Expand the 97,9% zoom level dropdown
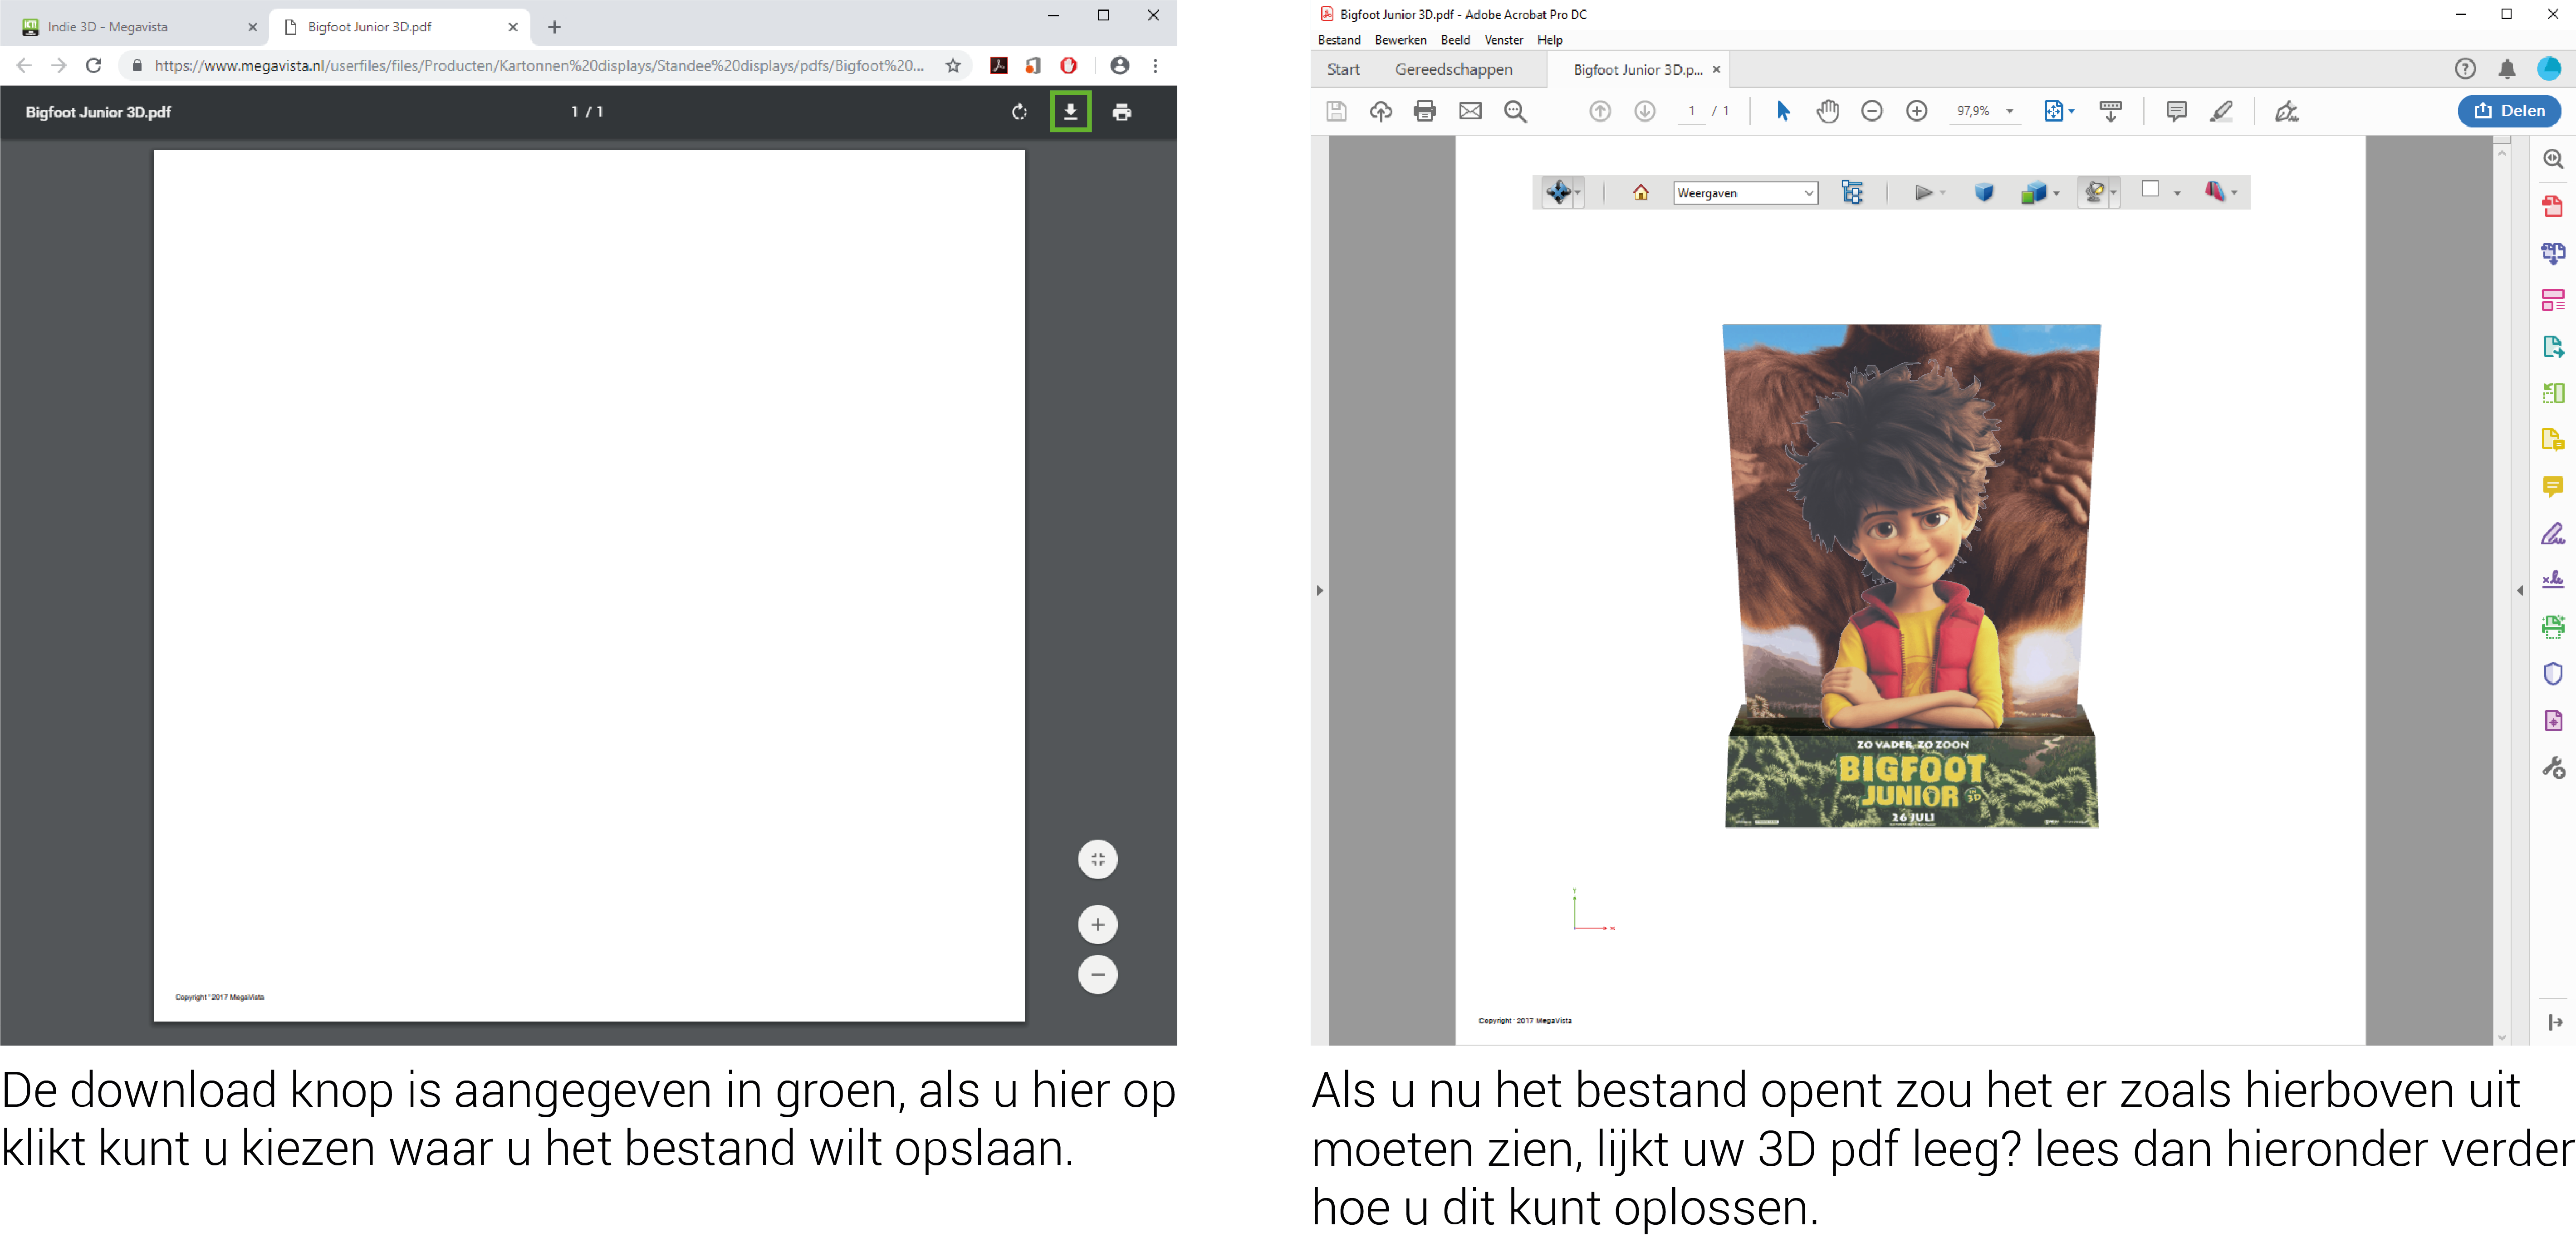 click(x=2010, y=112)
